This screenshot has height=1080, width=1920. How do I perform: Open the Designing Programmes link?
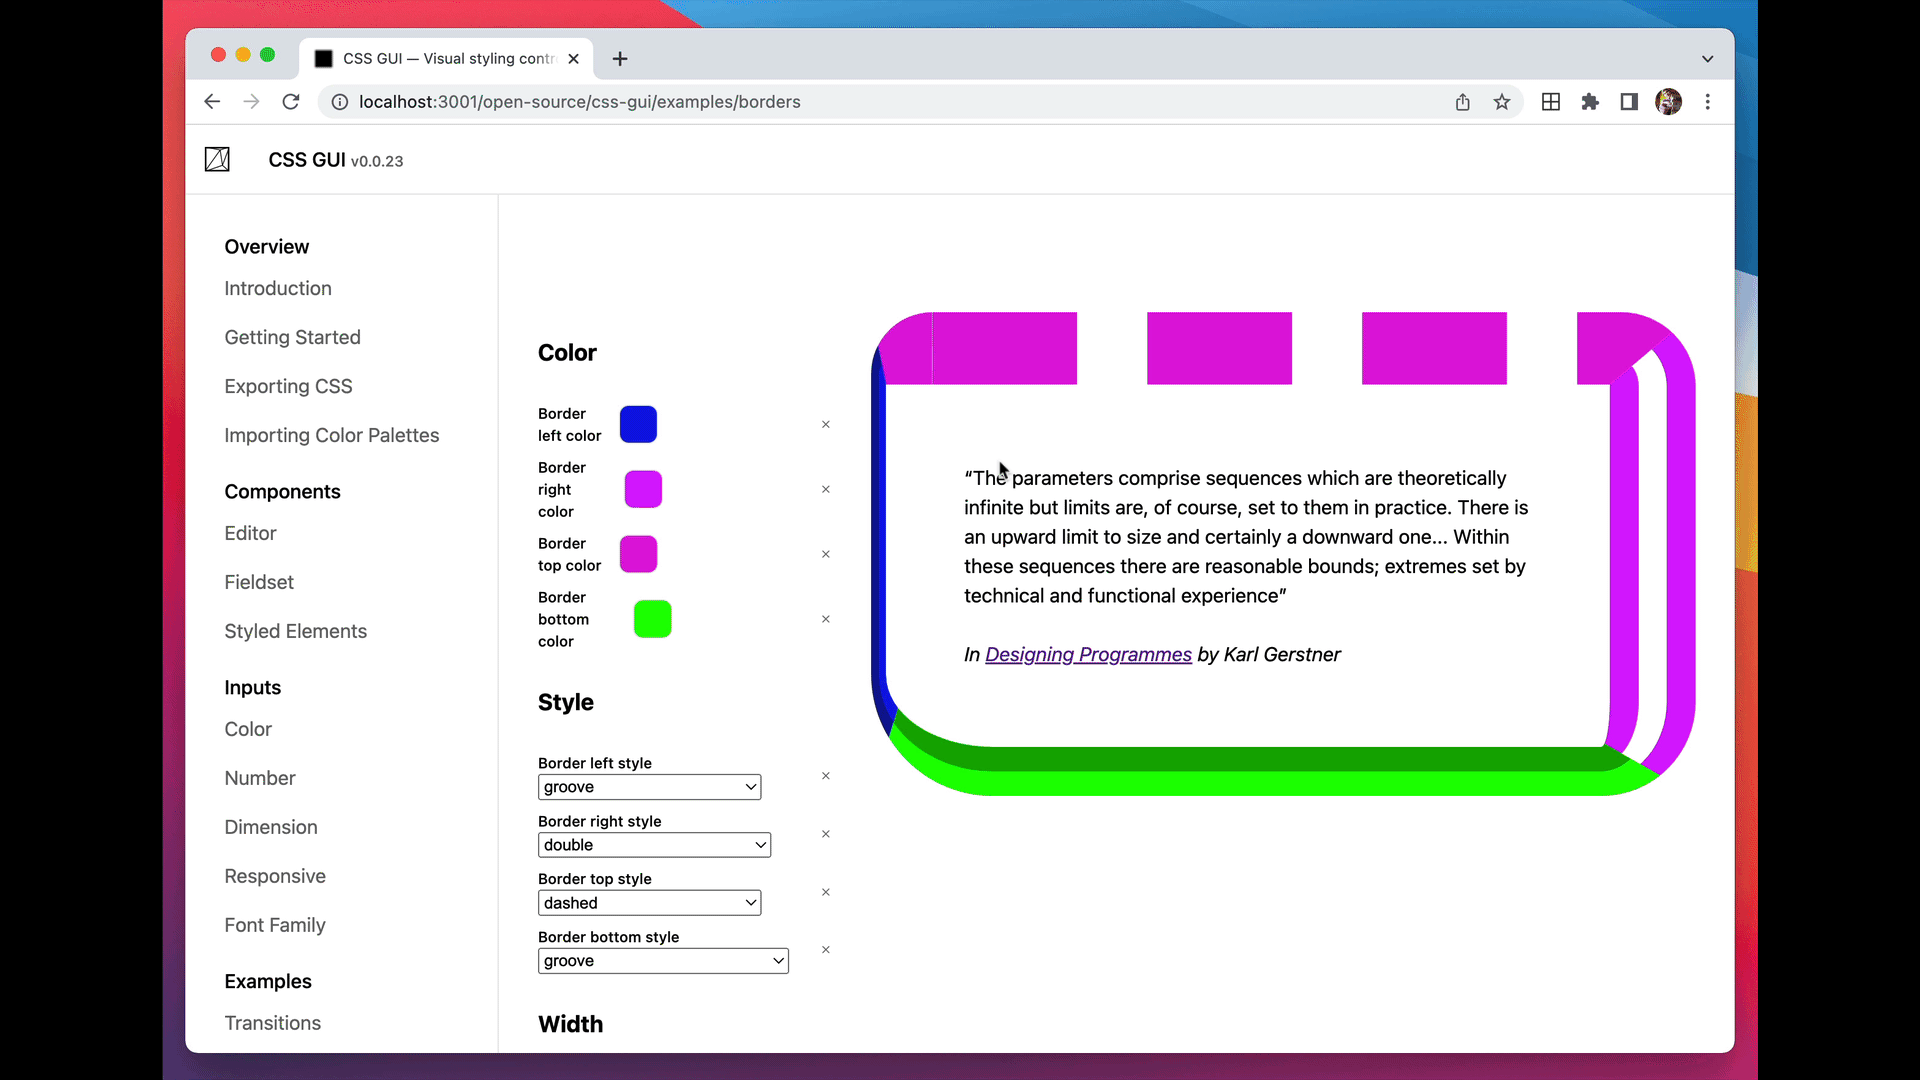click(x=1088, y=655)
